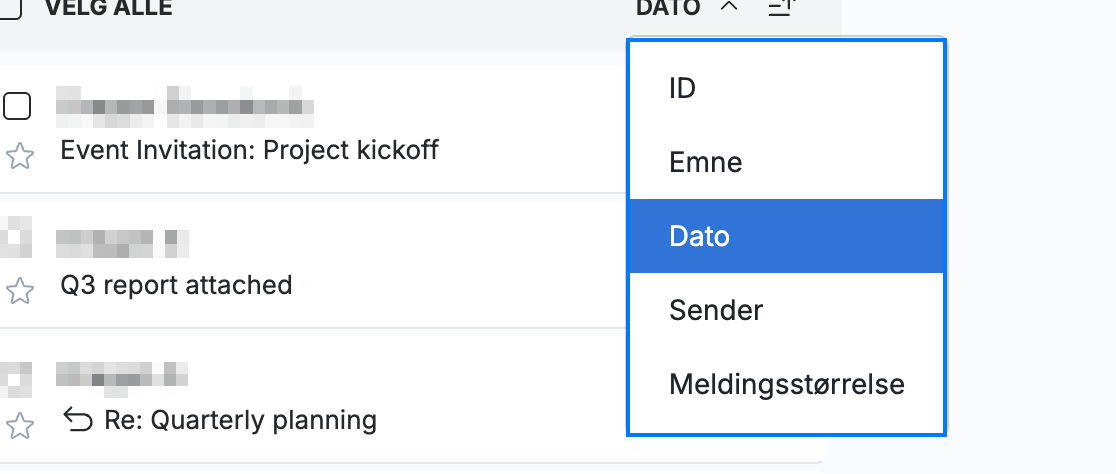1116x474 pixels.
Task: Choose Emne from the sort list
Action: coord(786,162)
